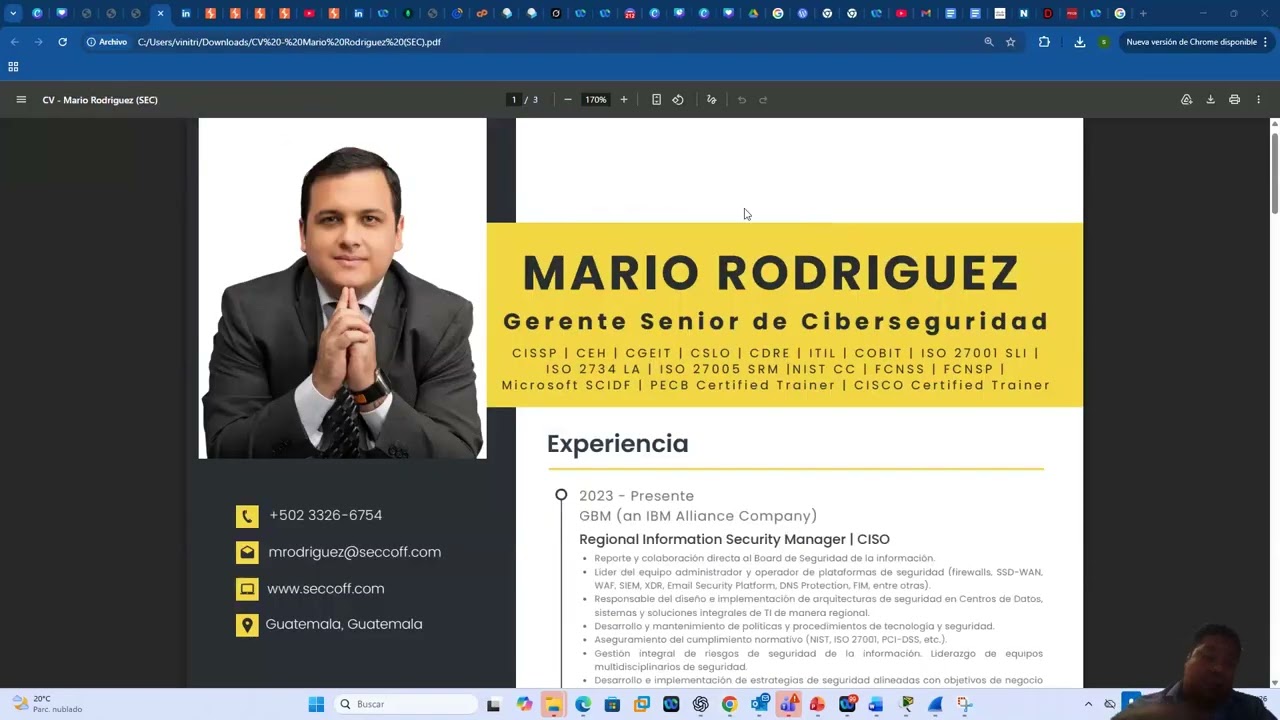Image resolution: width=1280 pixels, height=720 pixels.
Task: Click the redo arrow in PDF toolbar
Action: coord(763,100)
